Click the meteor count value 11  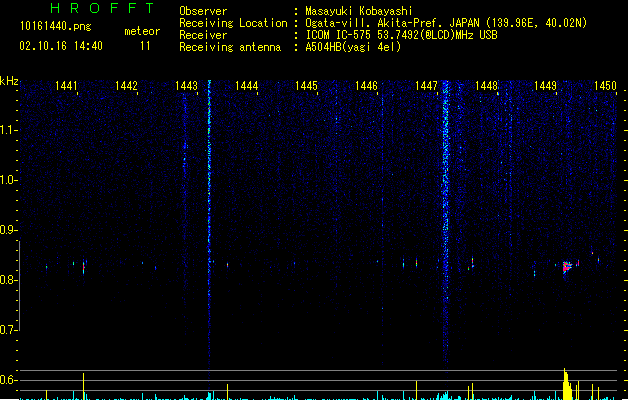pos(145,46)
